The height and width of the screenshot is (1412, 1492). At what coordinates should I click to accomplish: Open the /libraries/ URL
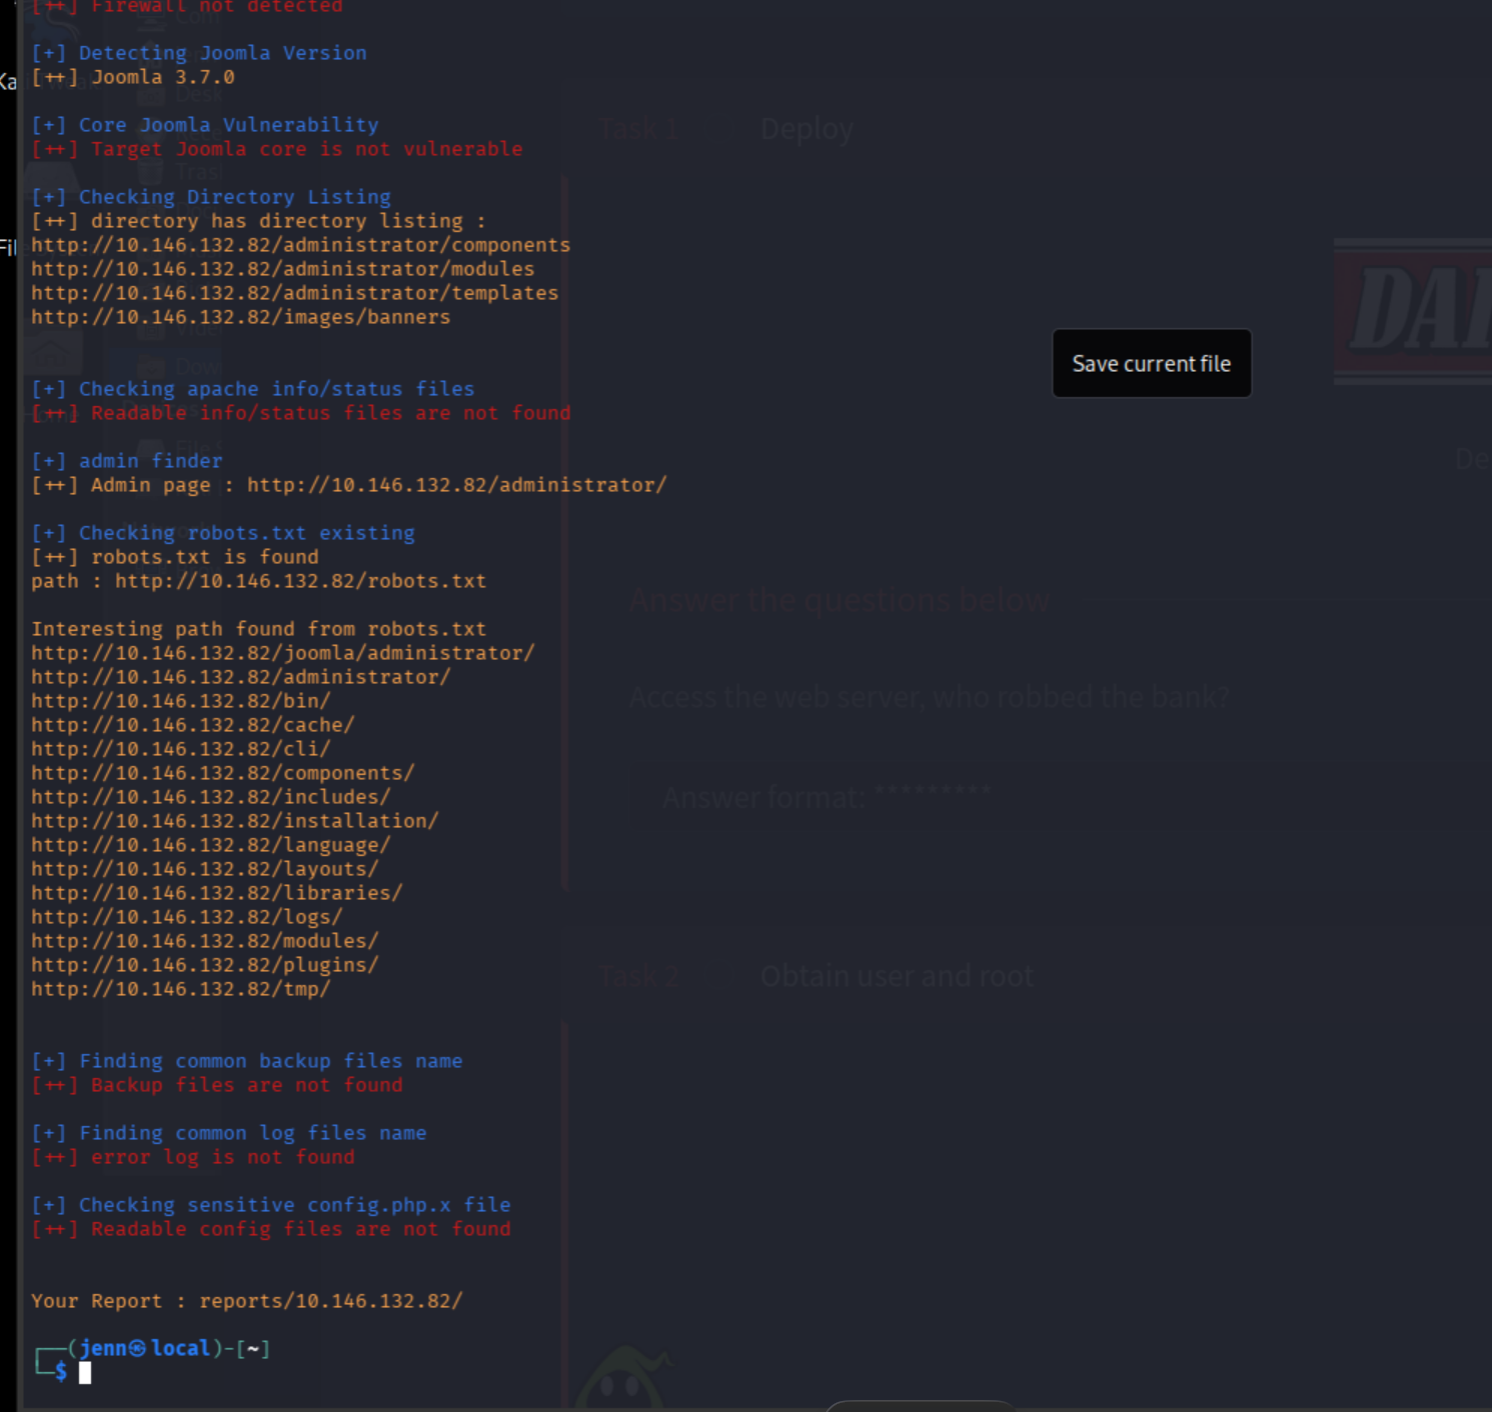(217, 893)
